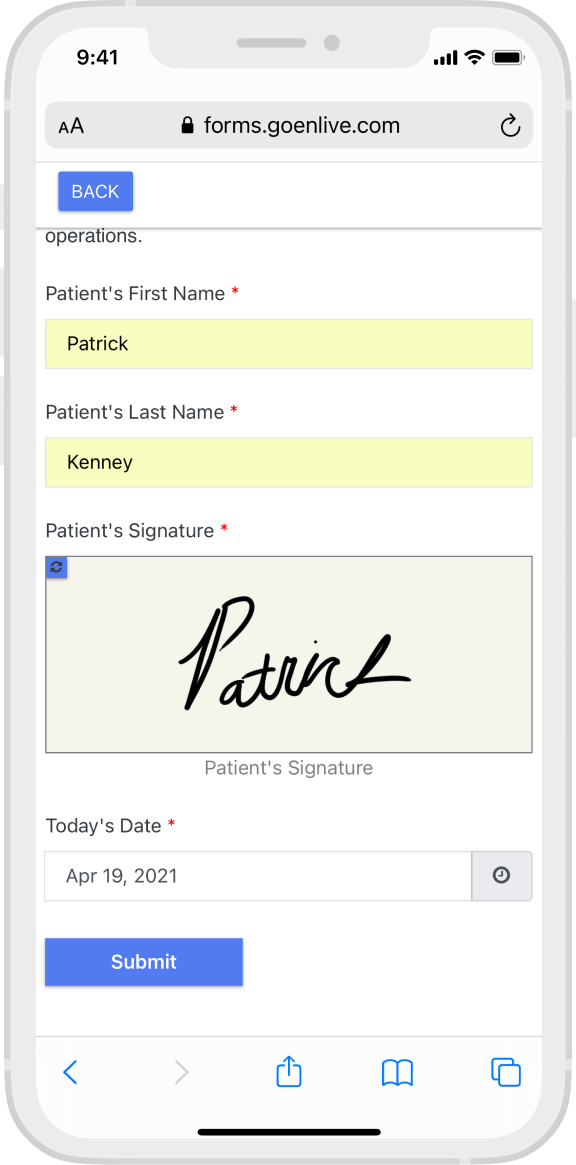Tap inside the Patient's Signature pad
This screenshot has height=1165, width=576.
click(288, 655)
